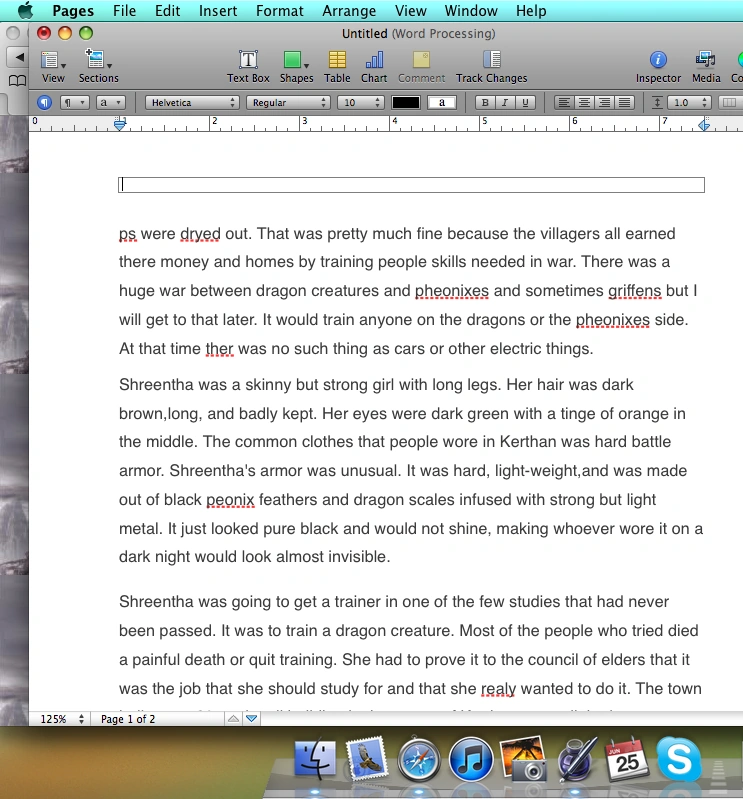Image resolution: width=743 pixels, height=799 pixels.
Task: Open Pages ink pen Dock icon
Action: pyautogui.click(x=576, y=759)
